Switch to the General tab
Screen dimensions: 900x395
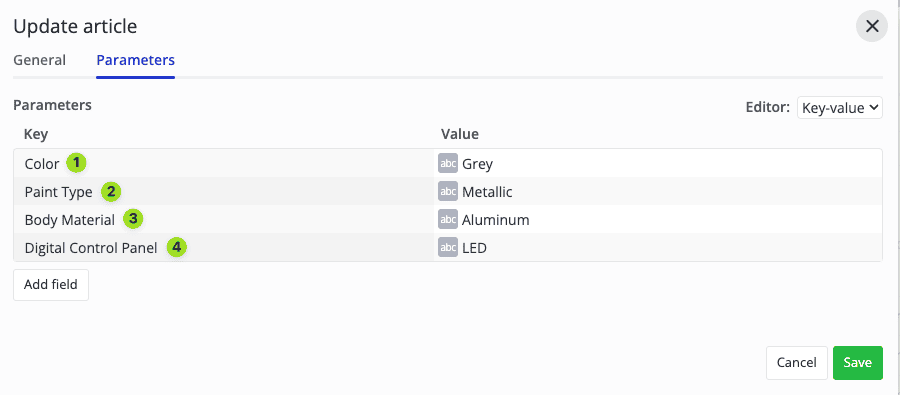[40, 60]
